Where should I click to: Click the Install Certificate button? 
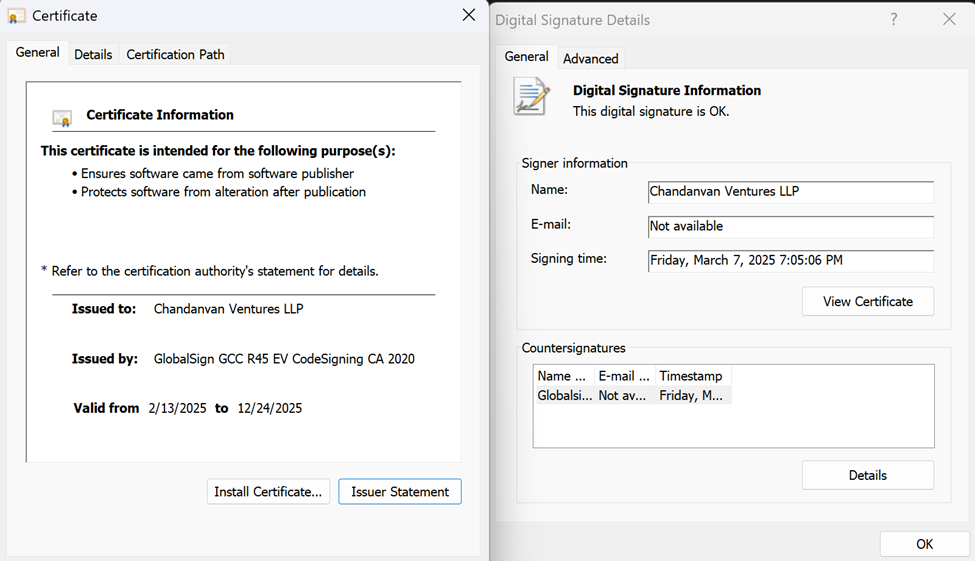(268, 491)
